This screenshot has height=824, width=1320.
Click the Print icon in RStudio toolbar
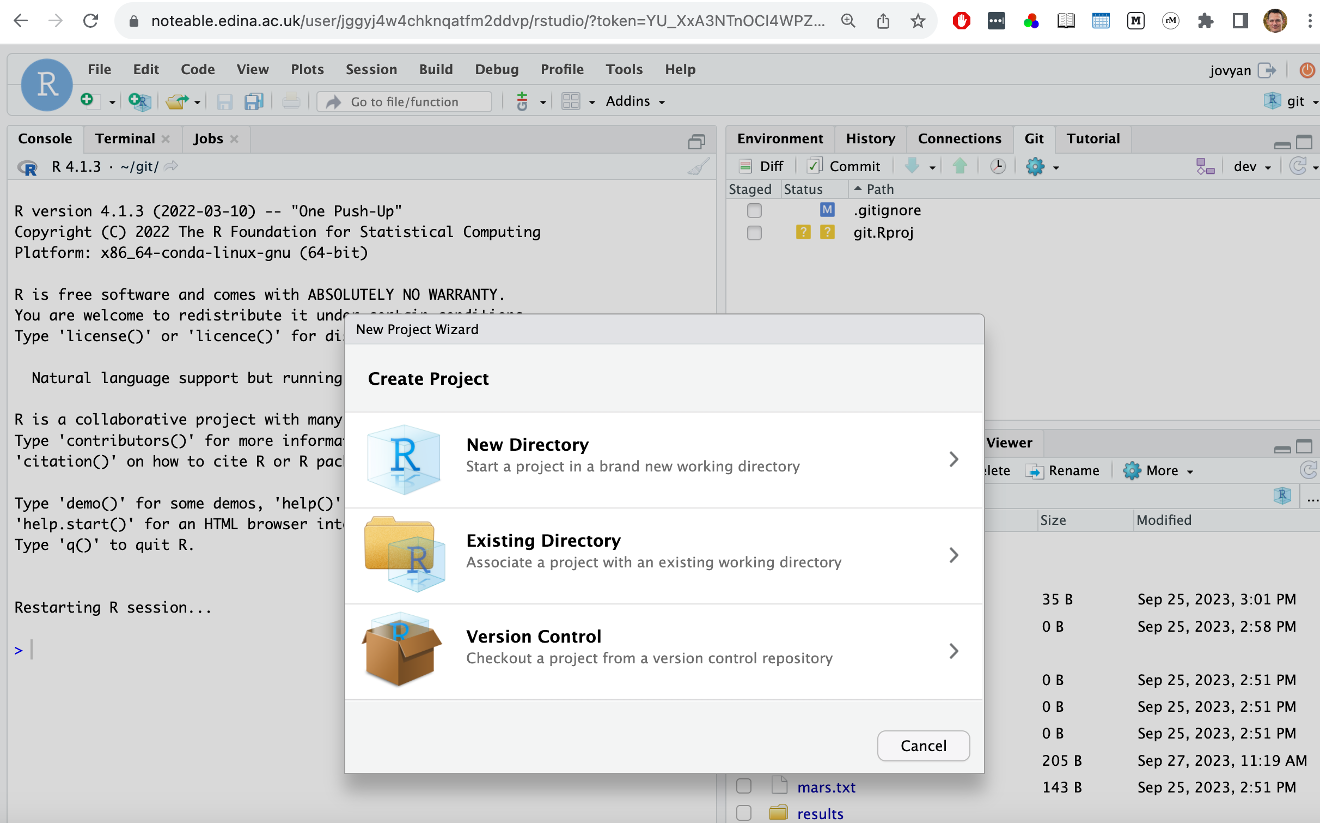(x=291, y=101)
